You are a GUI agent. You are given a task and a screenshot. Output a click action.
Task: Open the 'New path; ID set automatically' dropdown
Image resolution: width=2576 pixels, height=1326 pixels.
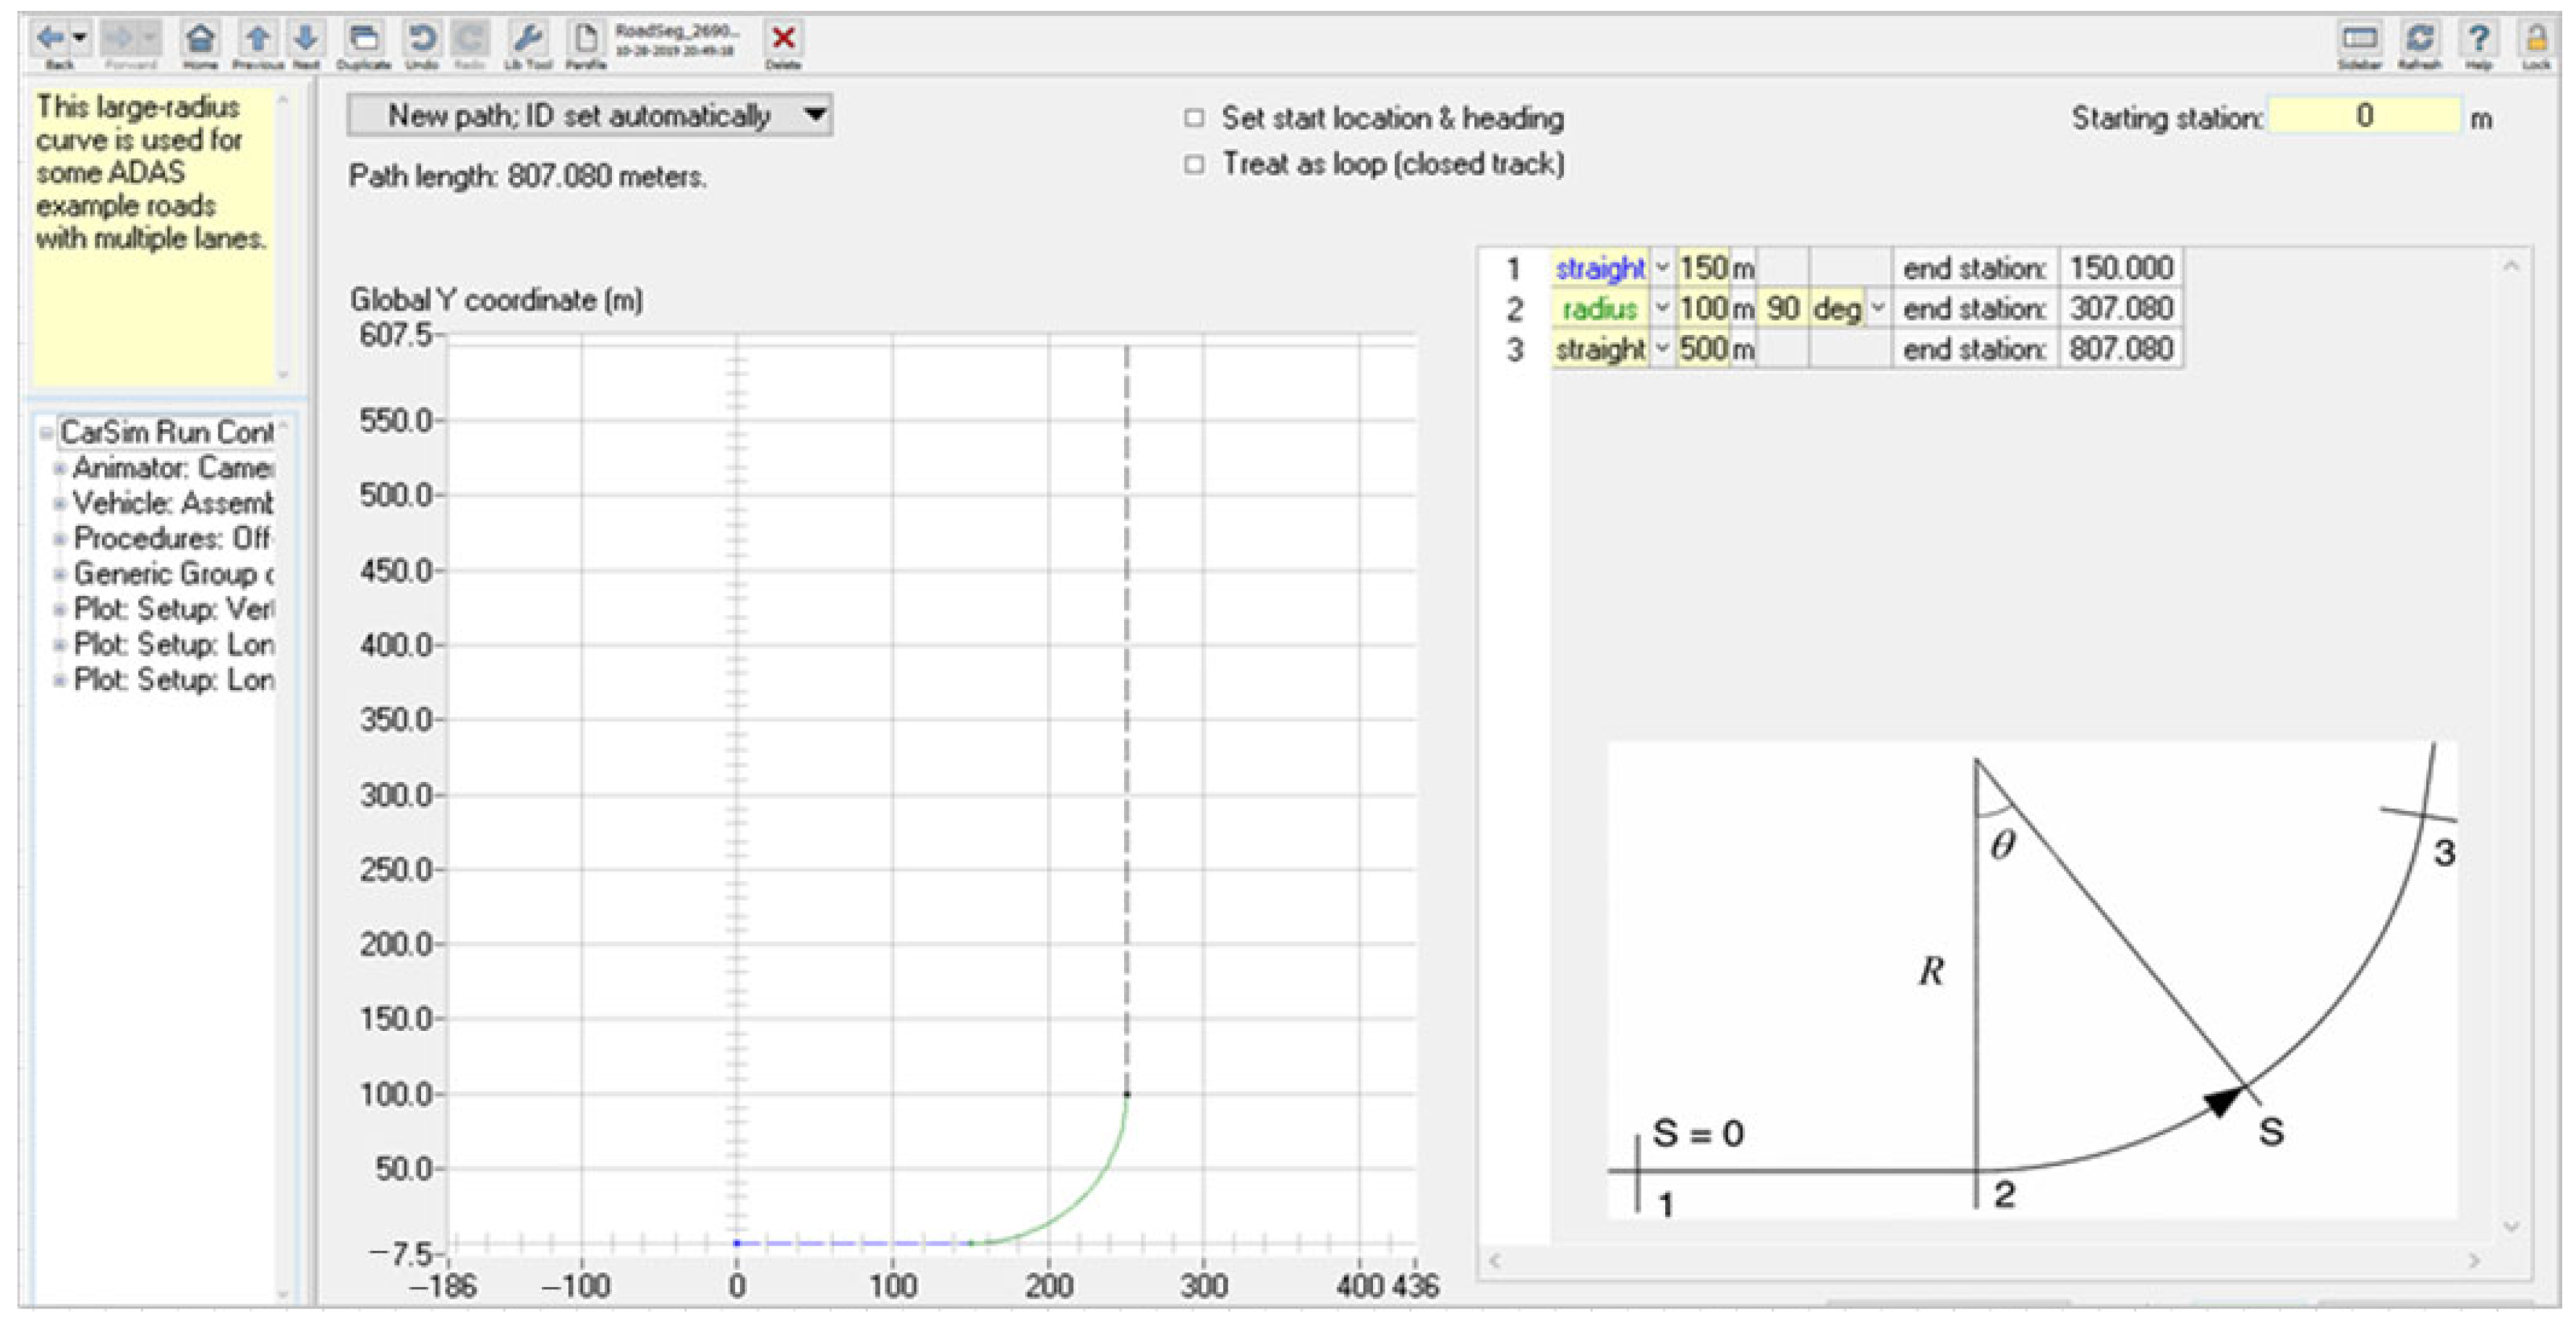590,116
